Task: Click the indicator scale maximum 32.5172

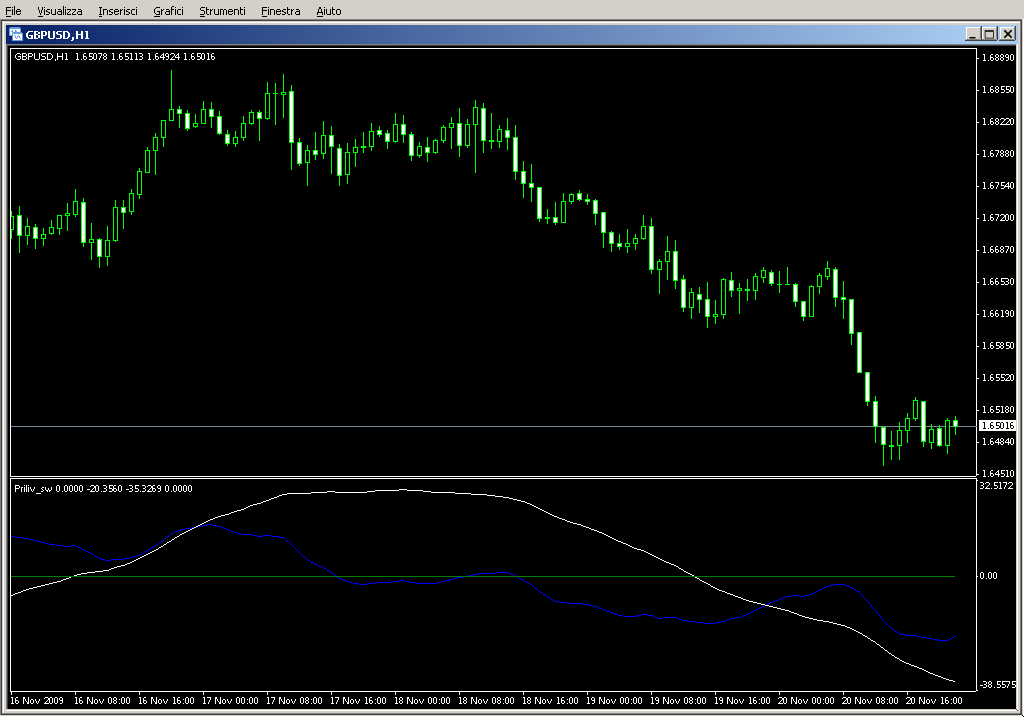Action: click(x=997, y=486)
